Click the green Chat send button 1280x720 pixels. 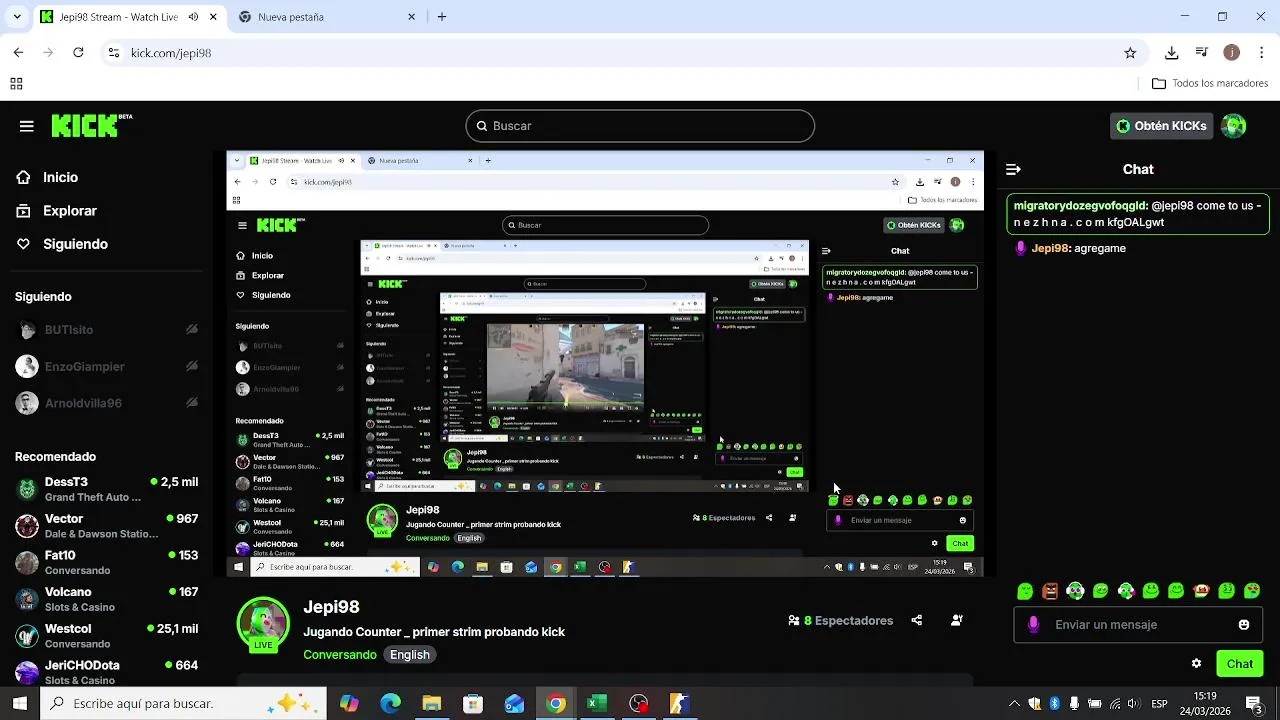tap(1240, 664)
